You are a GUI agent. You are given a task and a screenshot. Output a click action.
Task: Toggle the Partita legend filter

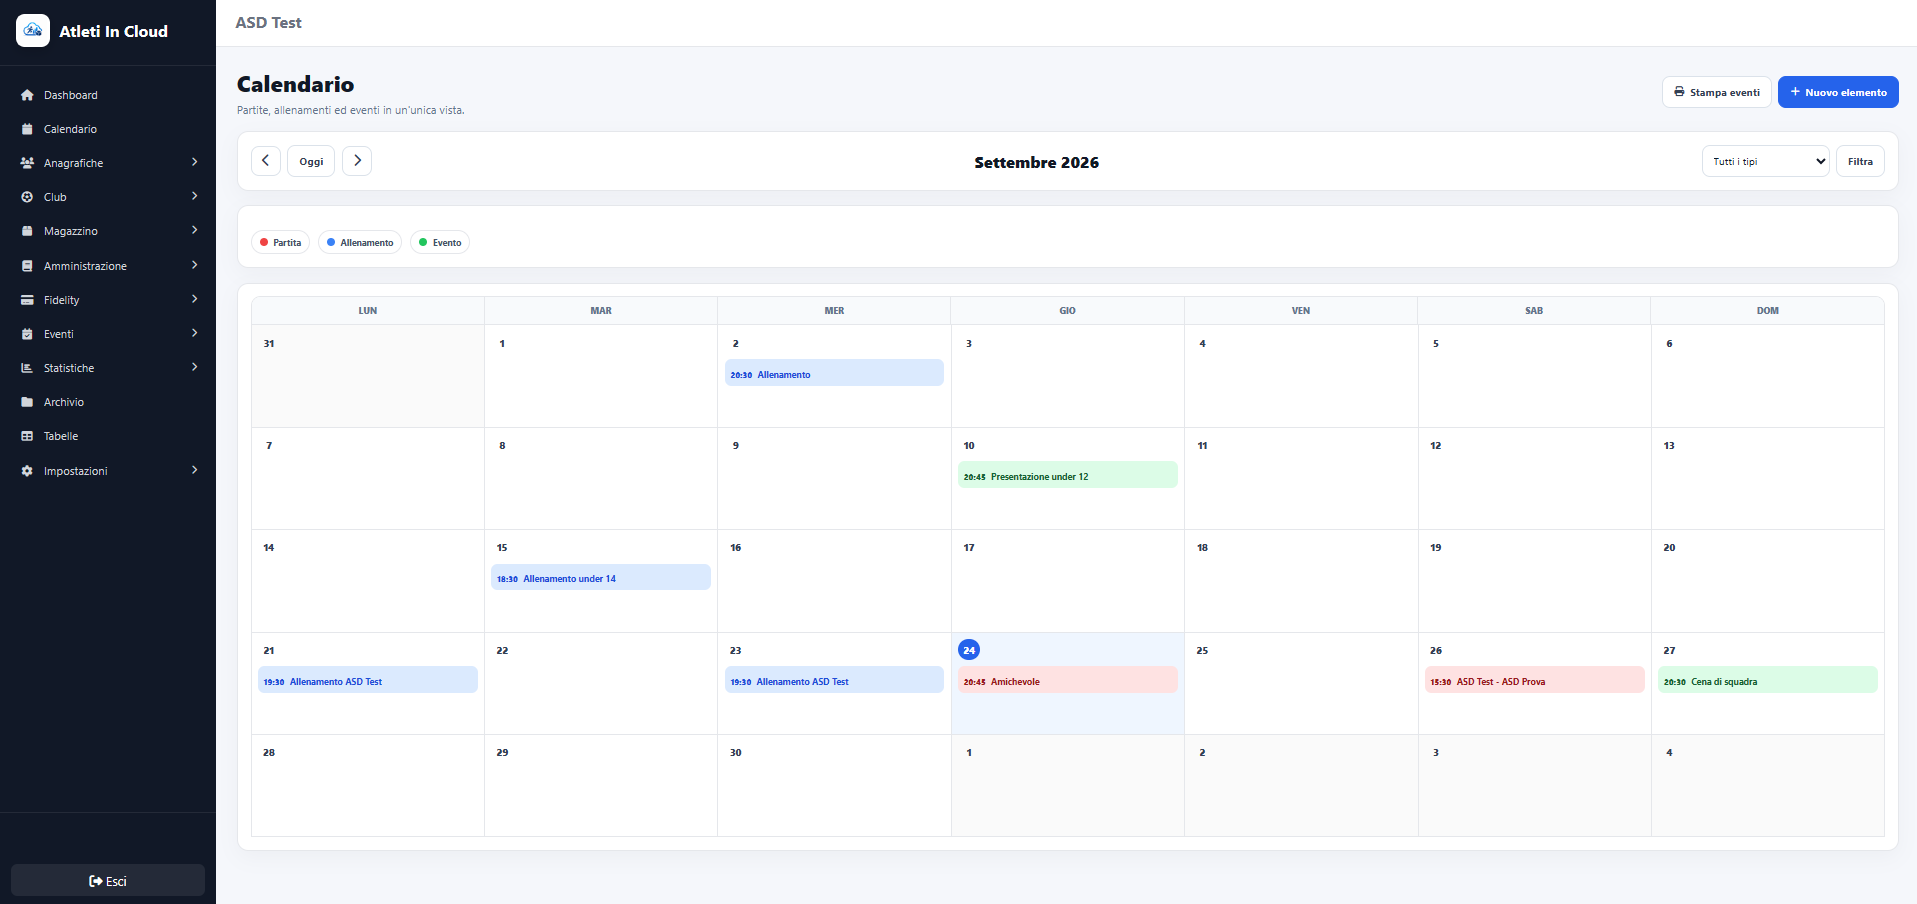281,242
